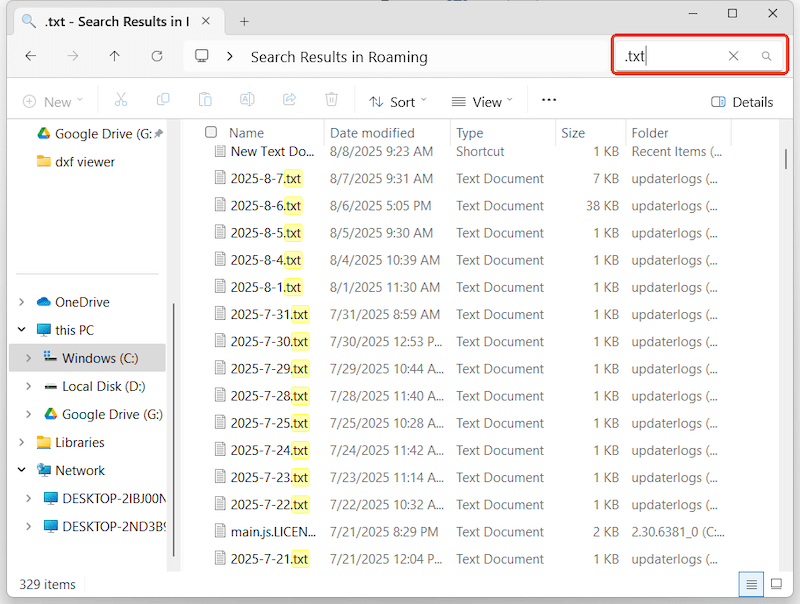
Task: Cut the selected file using toolbar
Action: [121, 99]
